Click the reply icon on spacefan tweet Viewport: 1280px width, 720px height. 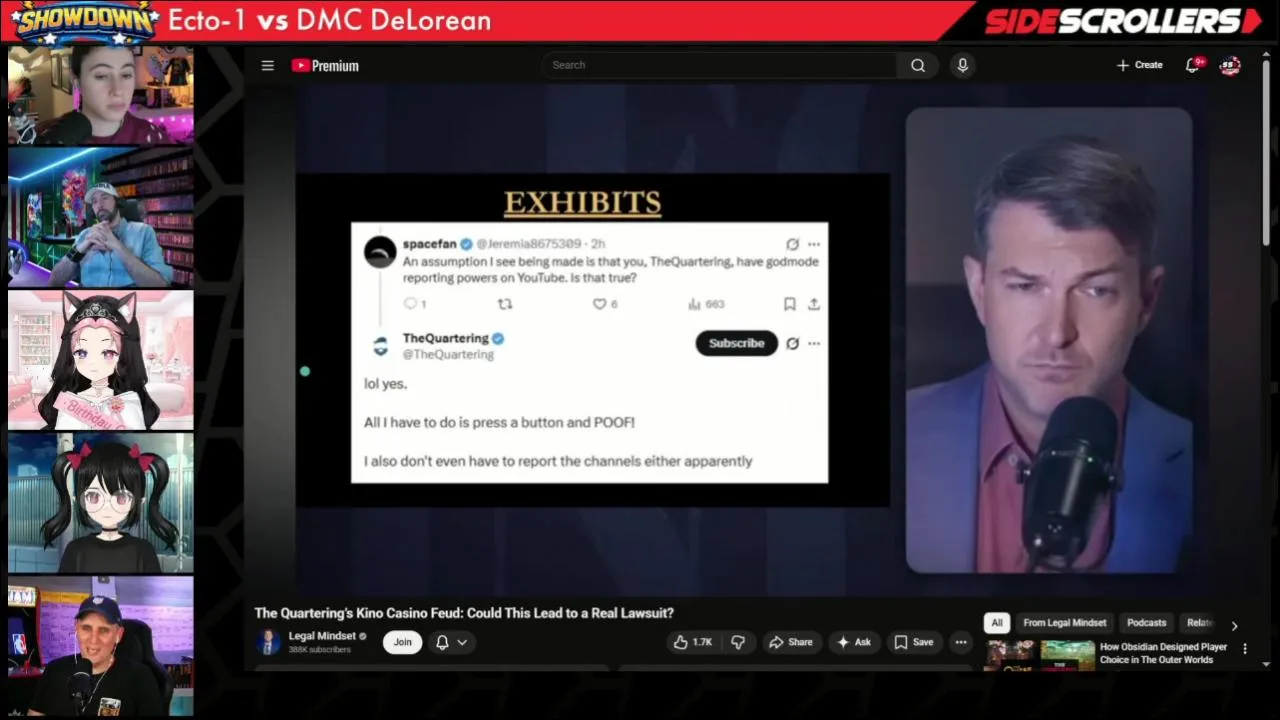click(x=410, y=304)
